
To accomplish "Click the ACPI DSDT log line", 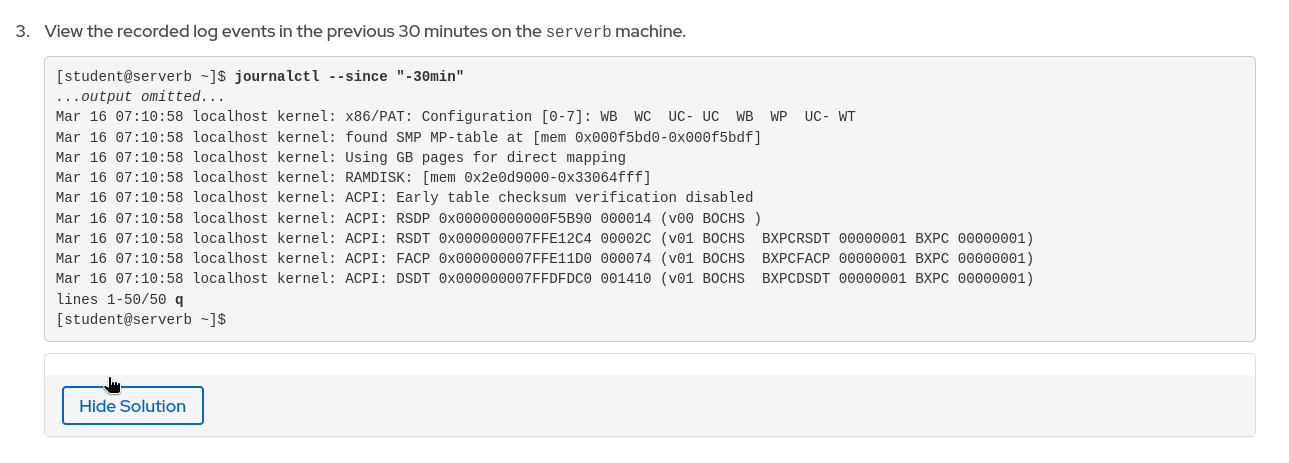I will click(x=544, y=278).
